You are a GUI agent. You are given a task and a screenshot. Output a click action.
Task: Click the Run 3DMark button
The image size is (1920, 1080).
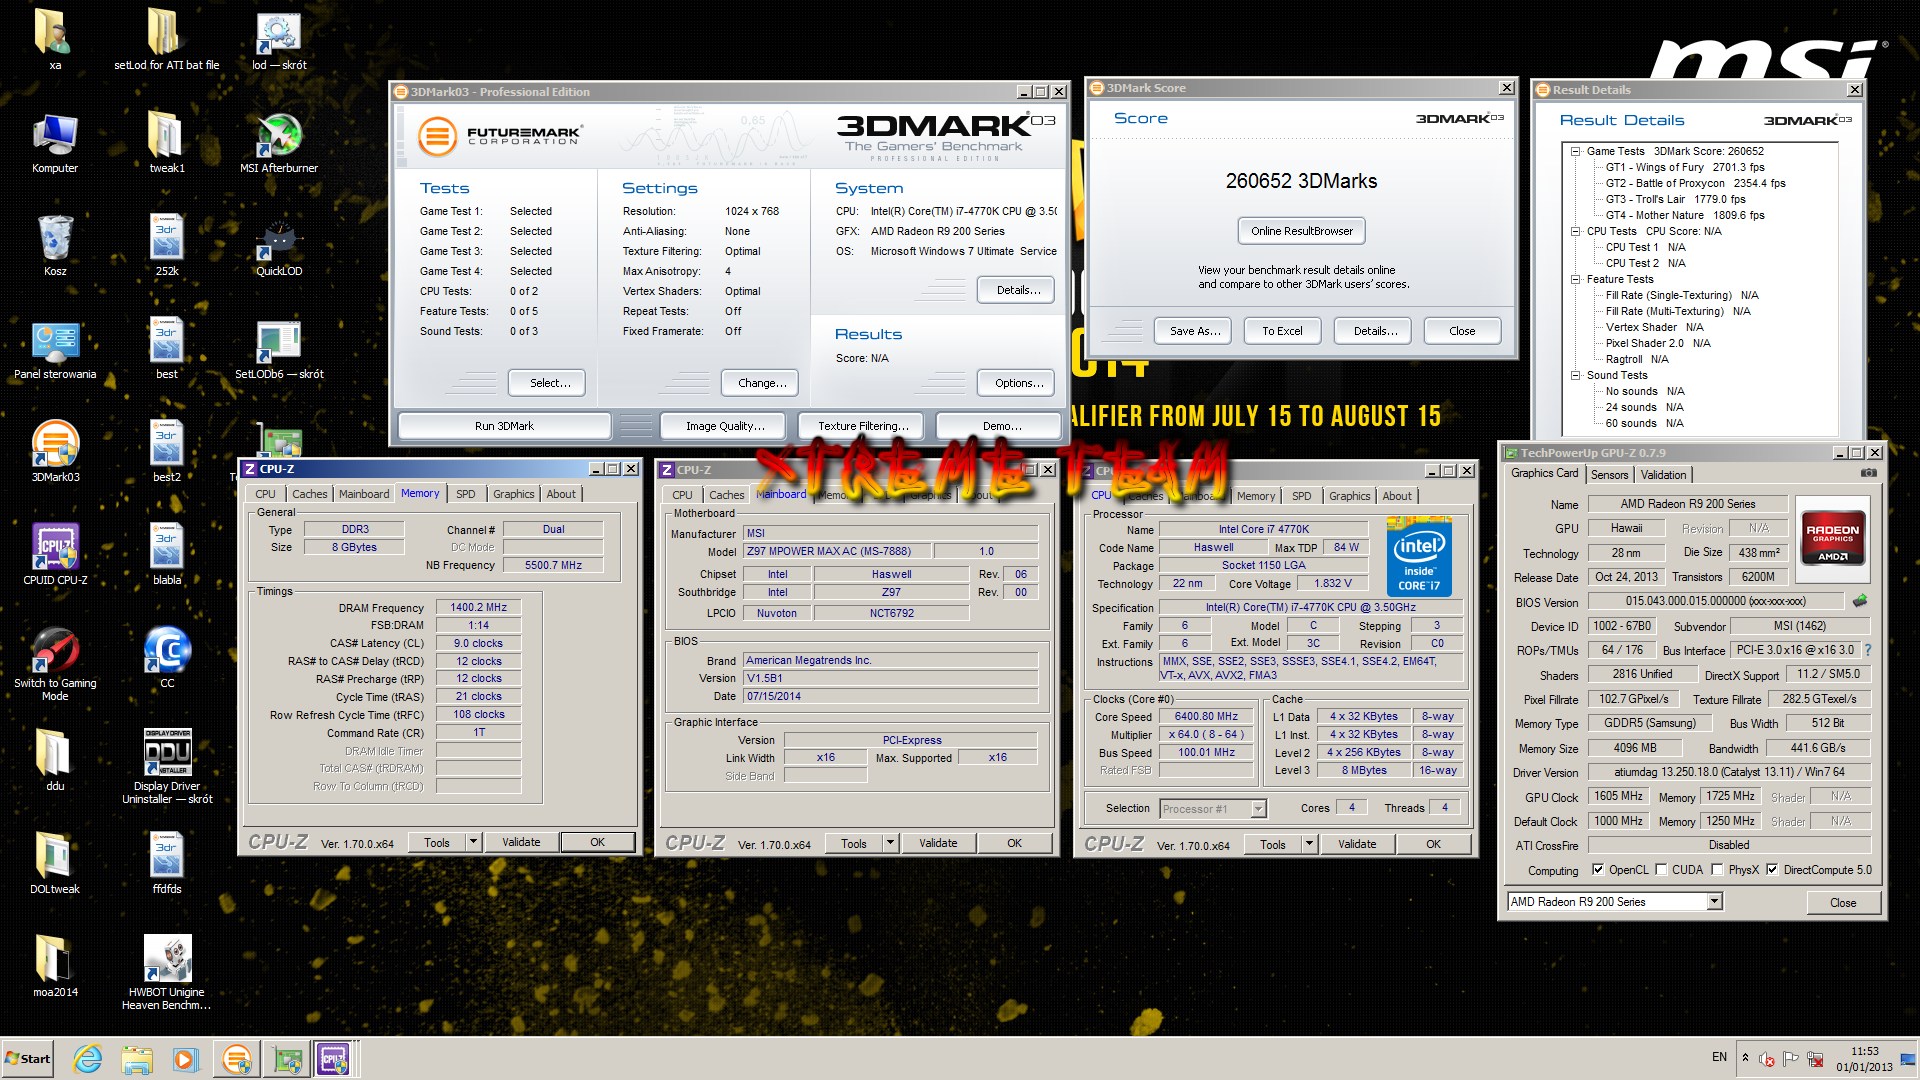pyautogui.click(x=504, y=426)
